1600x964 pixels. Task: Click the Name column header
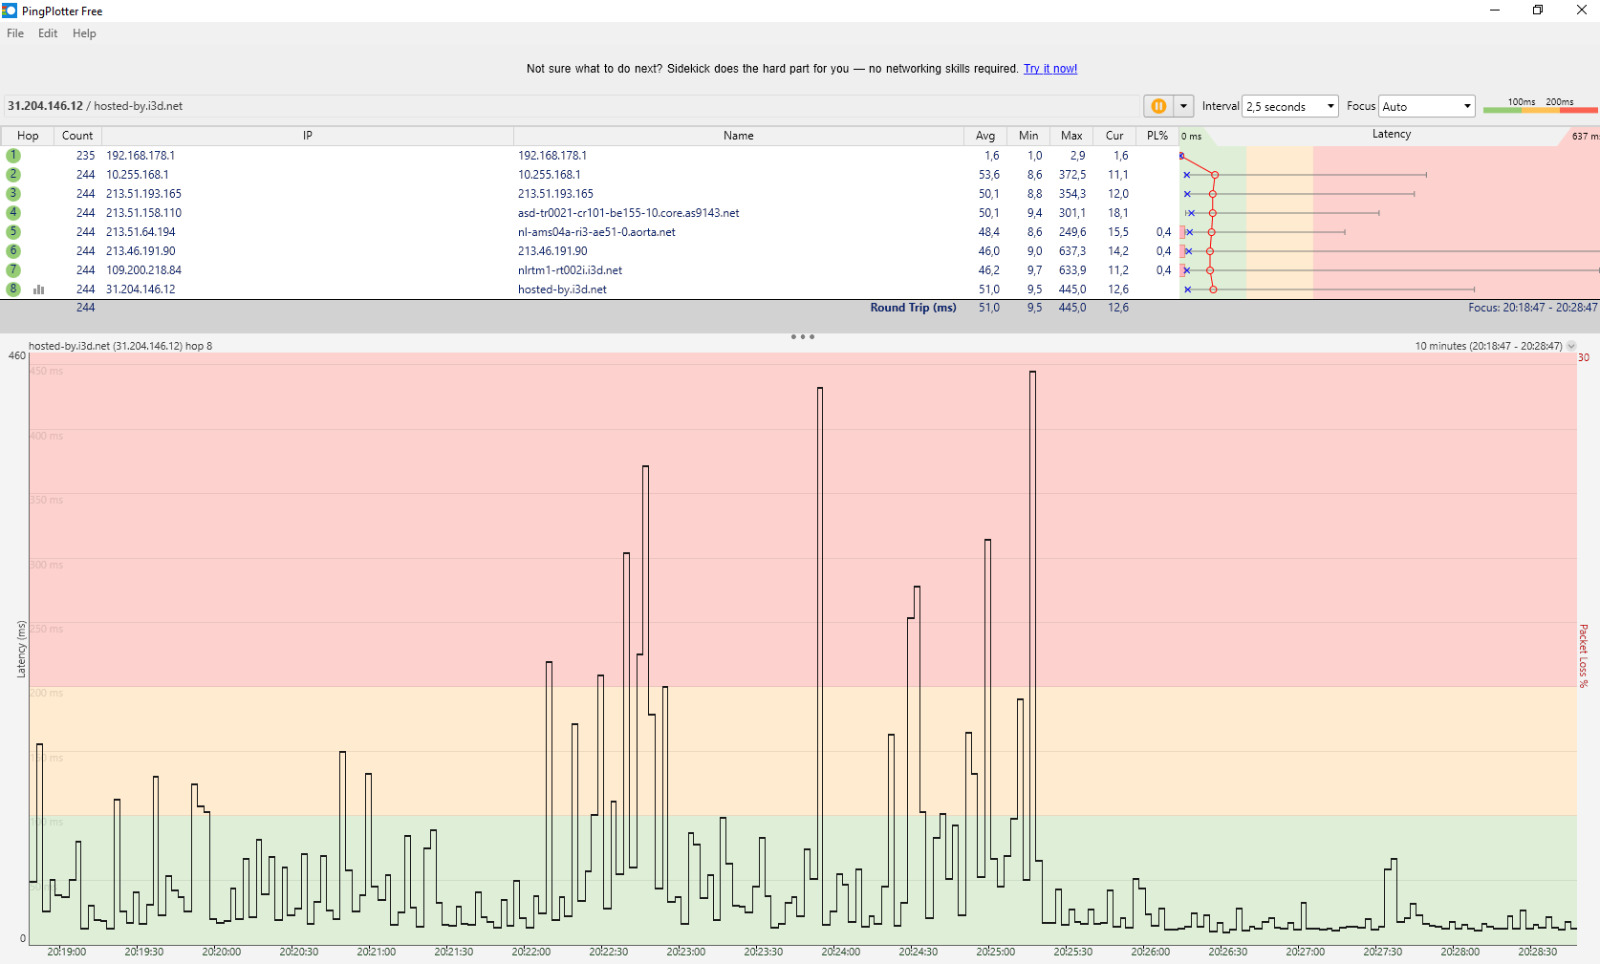click(738, 136)
